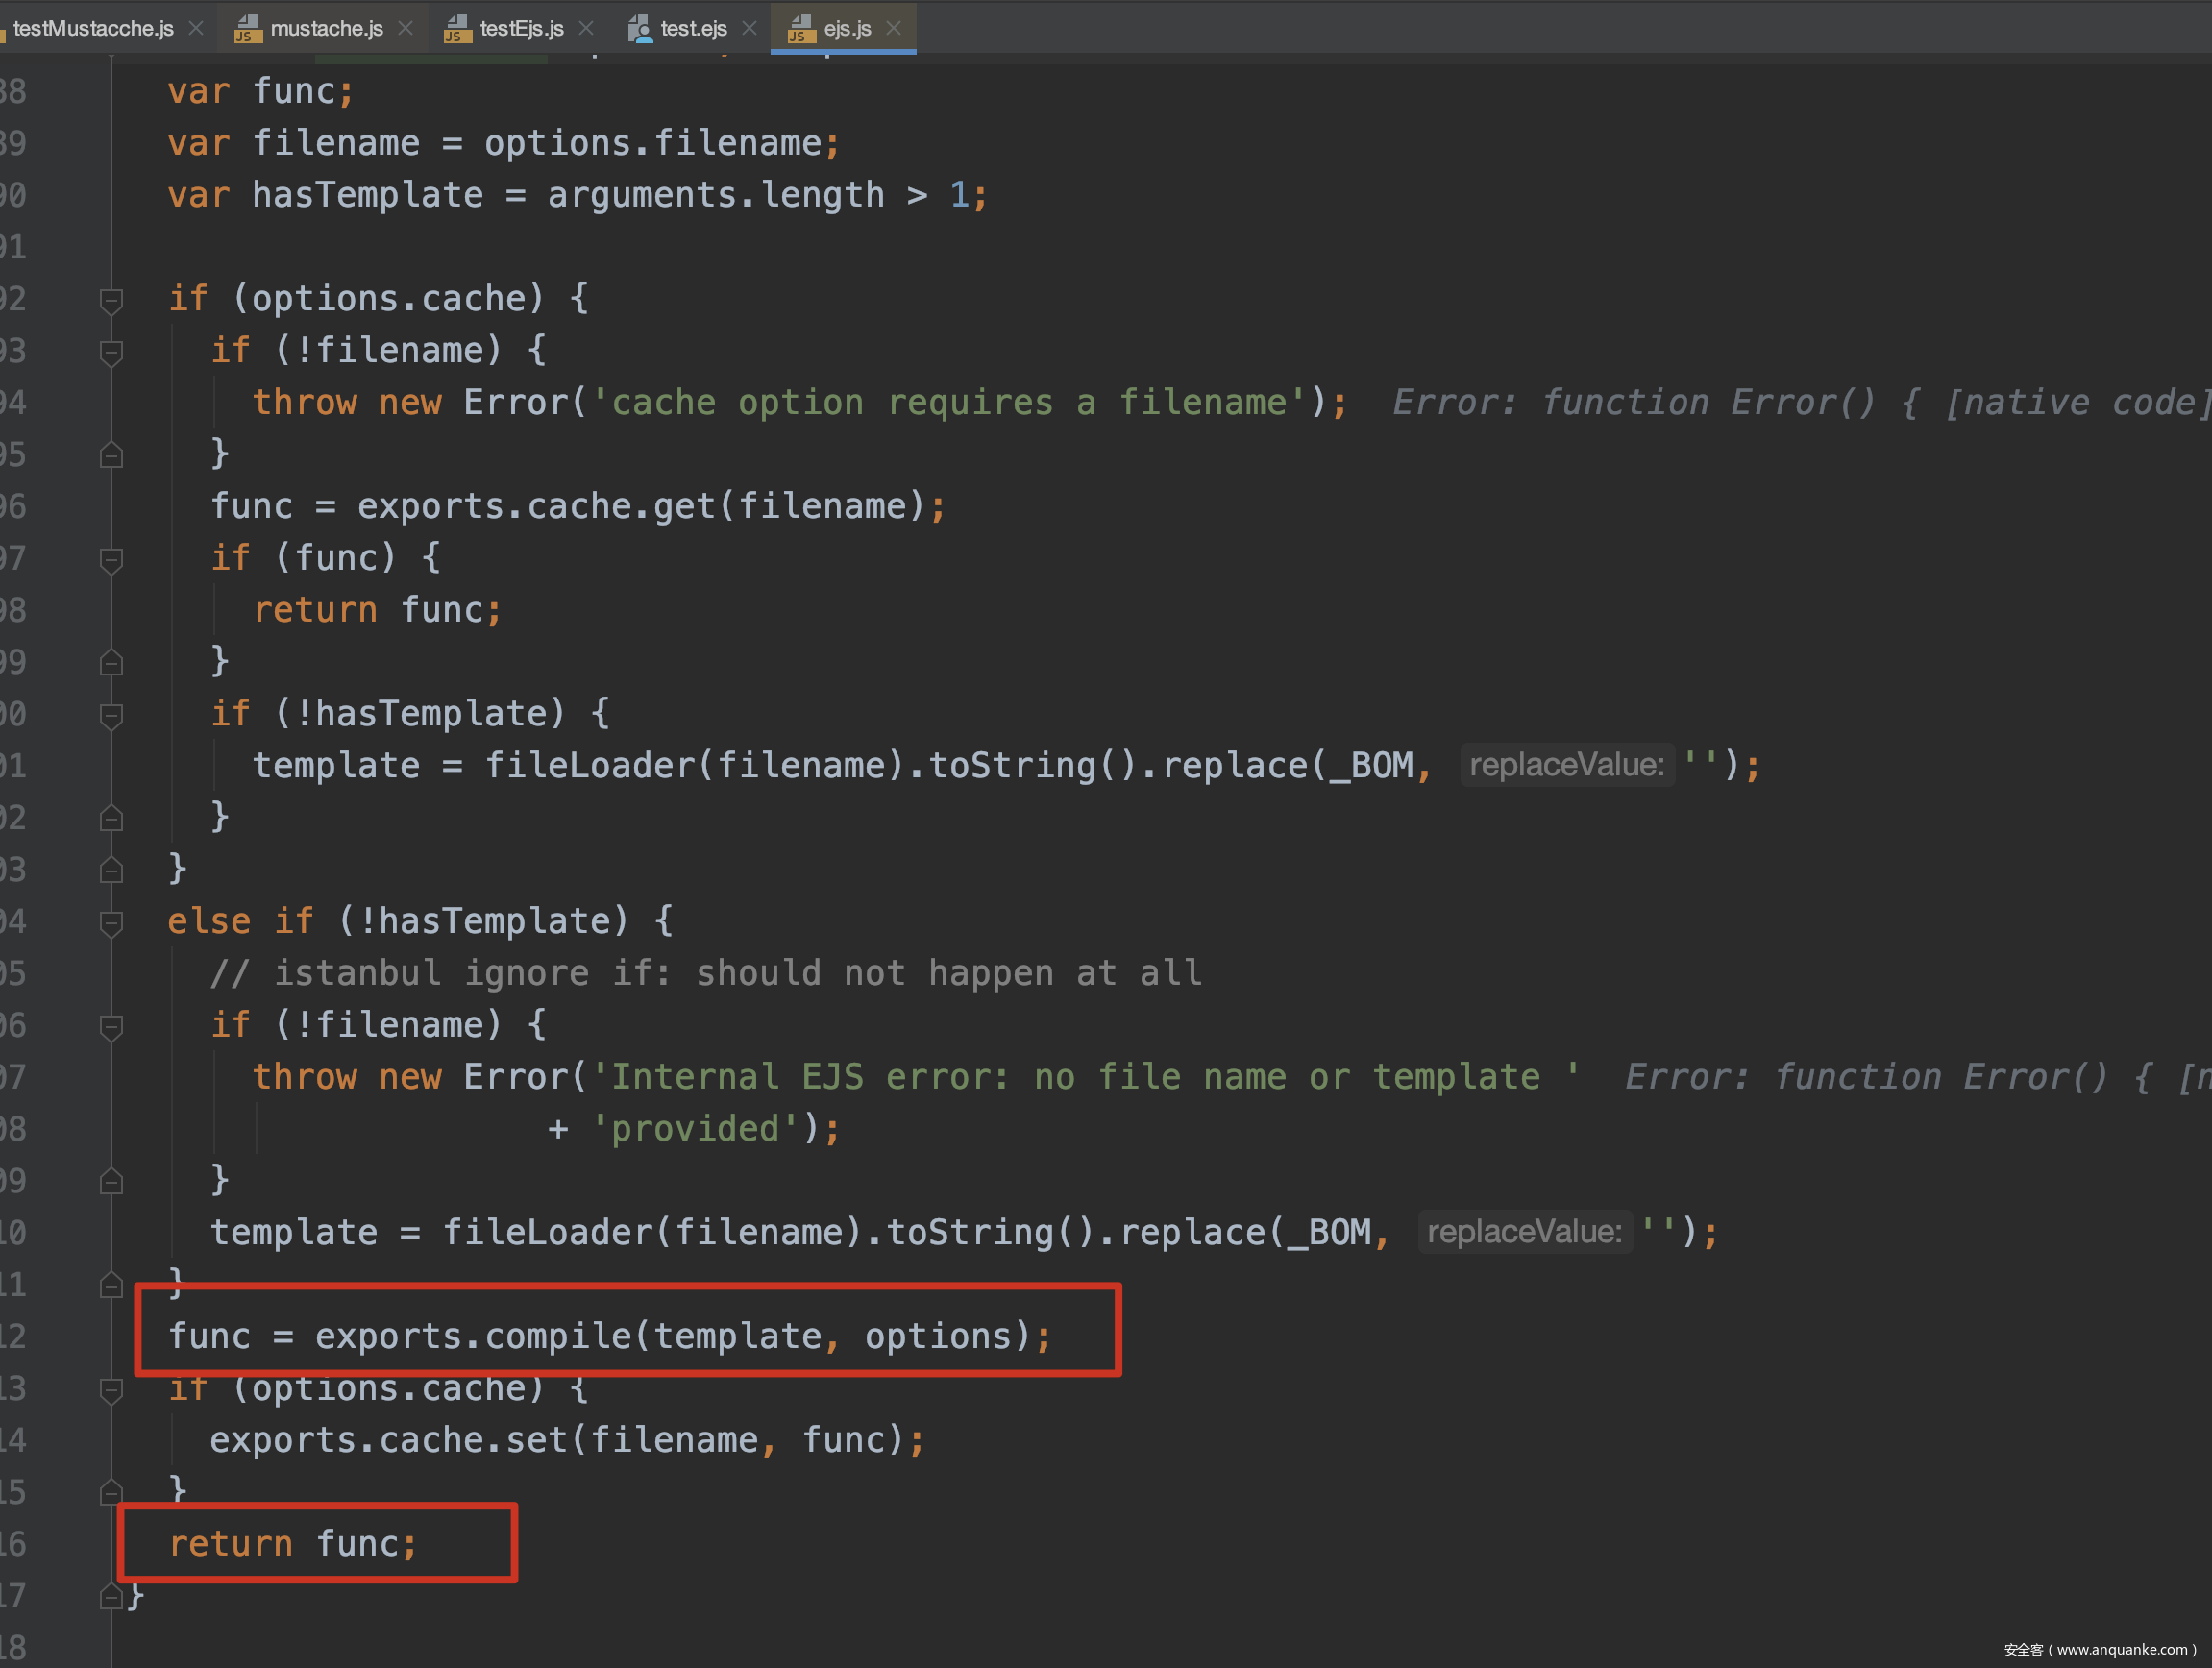Image resolution: width=2212 pixels, height=1668 pixels.
Task: Fold the second if (!filename) block
Action: coord(111,1026)
